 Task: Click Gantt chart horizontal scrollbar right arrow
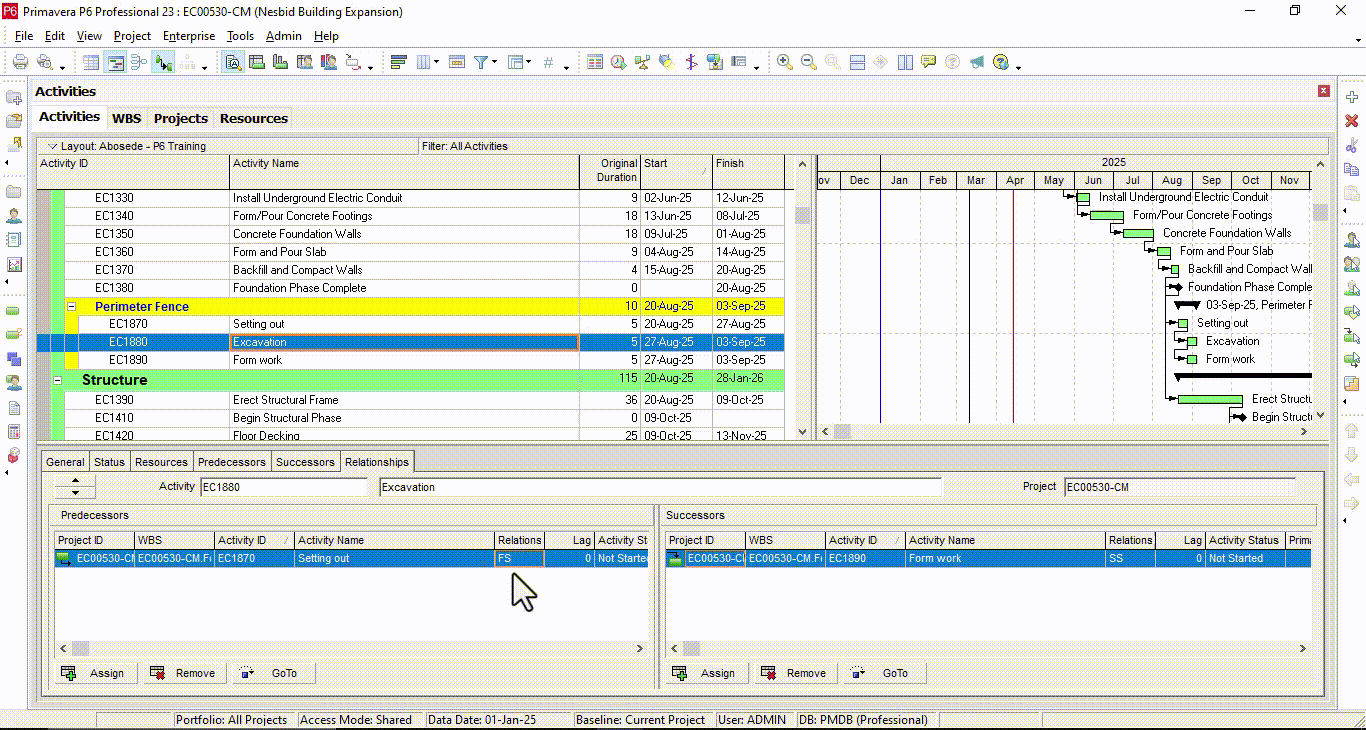[x=1306, y=432]
